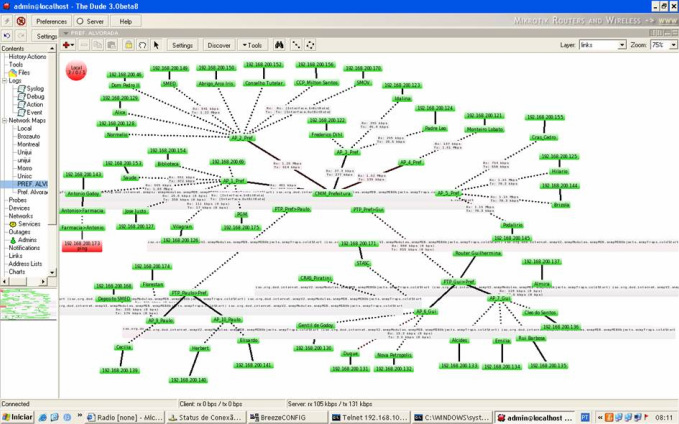Click the dotted circle layout icon
The height and width of the screenshot is (424, 679).
click(311, 45)
